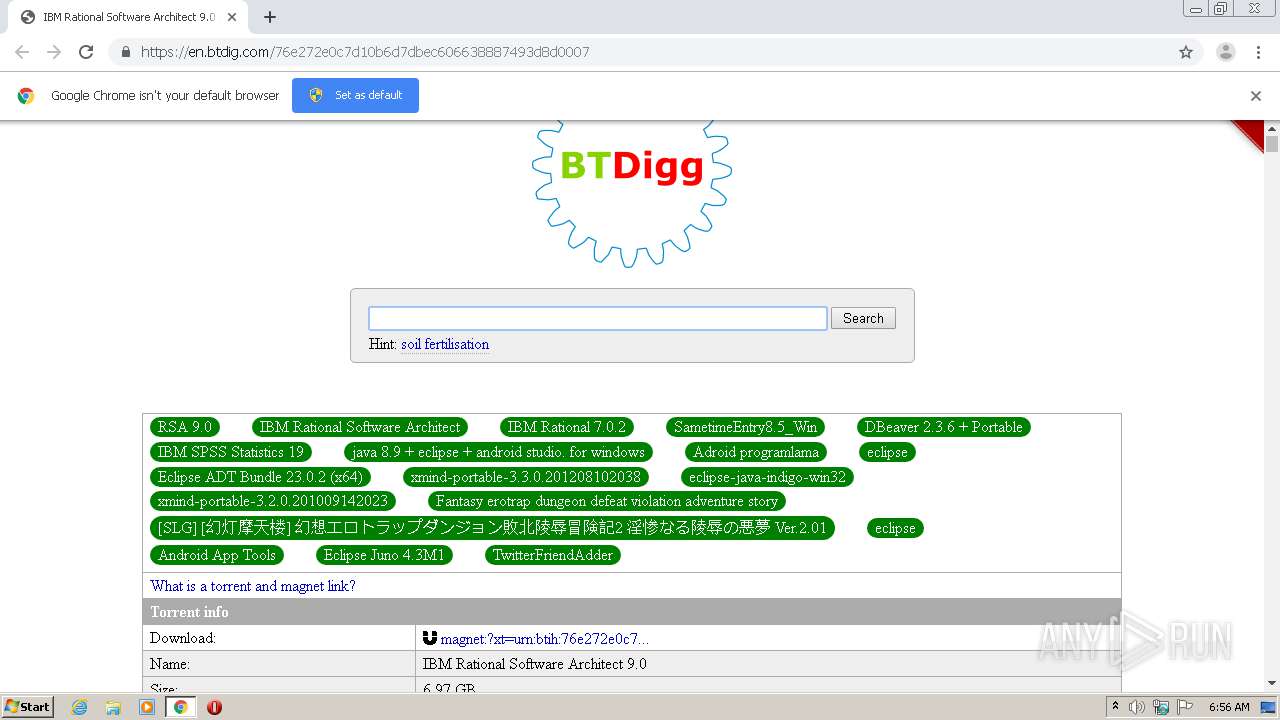Show hidden system tray icons

point(1115,707)
